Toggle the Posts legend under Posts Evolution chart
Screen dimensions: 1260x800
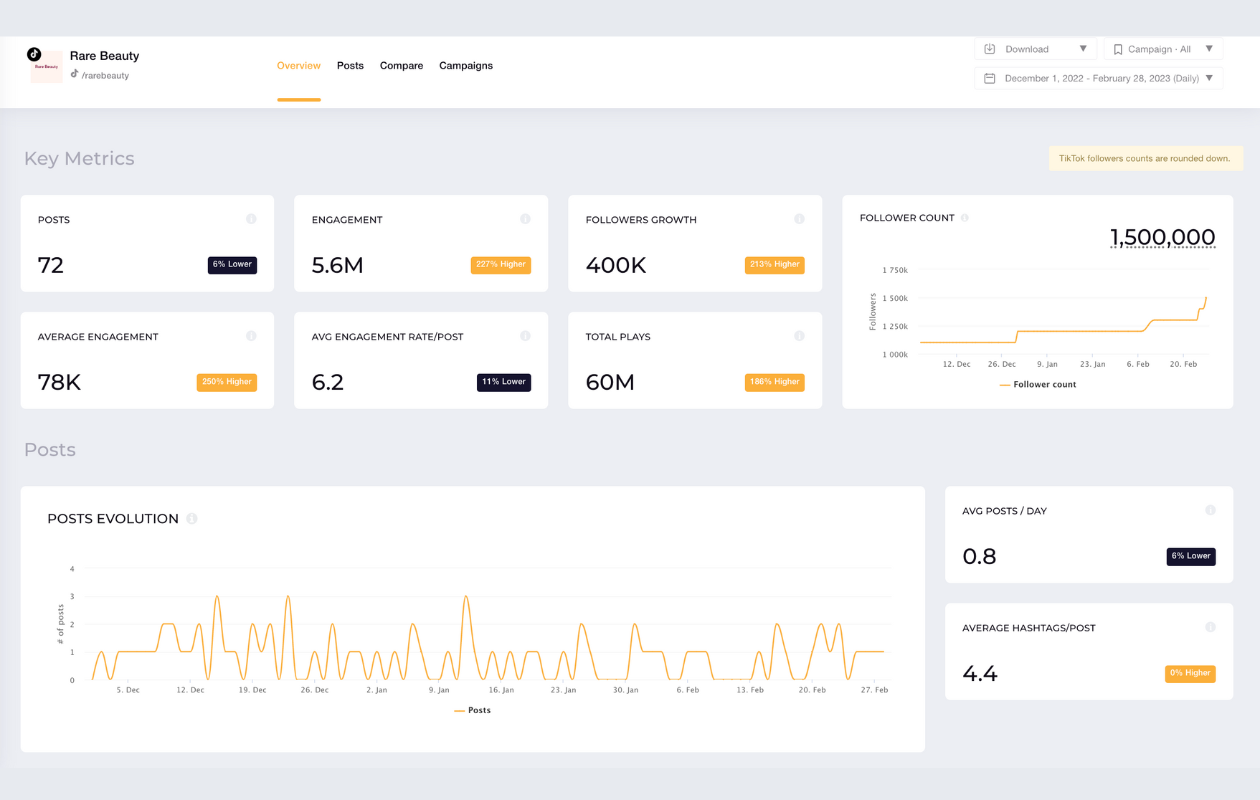pos(472,710)
